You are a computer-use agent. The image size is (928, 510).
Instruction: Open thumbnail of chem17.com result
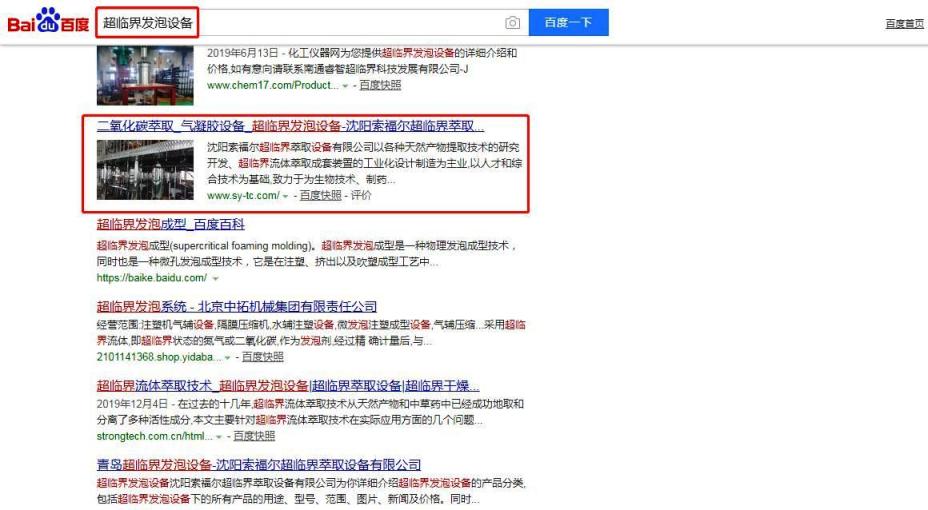point(145,76)
